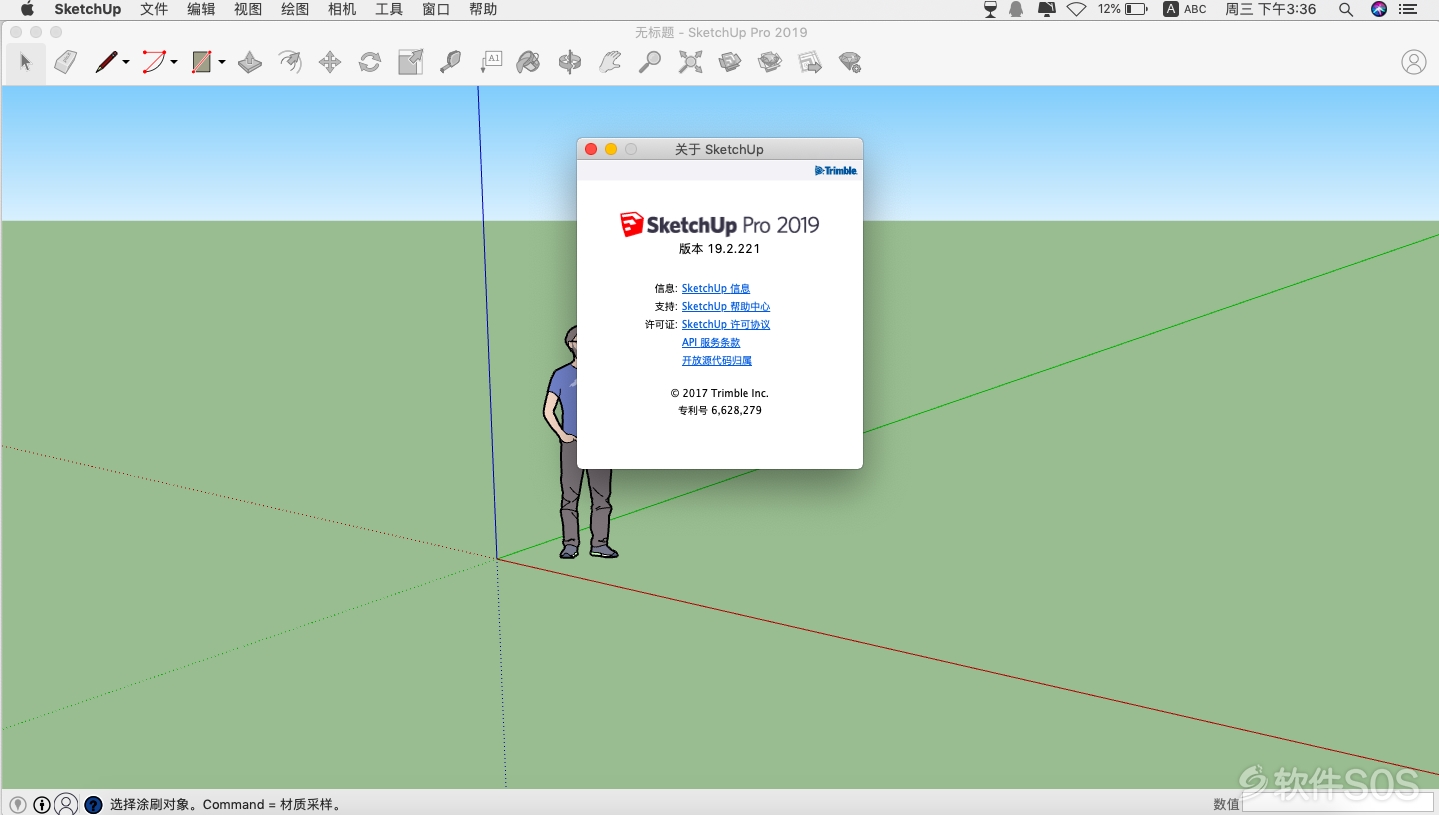Open the 3D Warehouse
The width and height of the screenshot is (1439, 815).
[x=730, y=62]
